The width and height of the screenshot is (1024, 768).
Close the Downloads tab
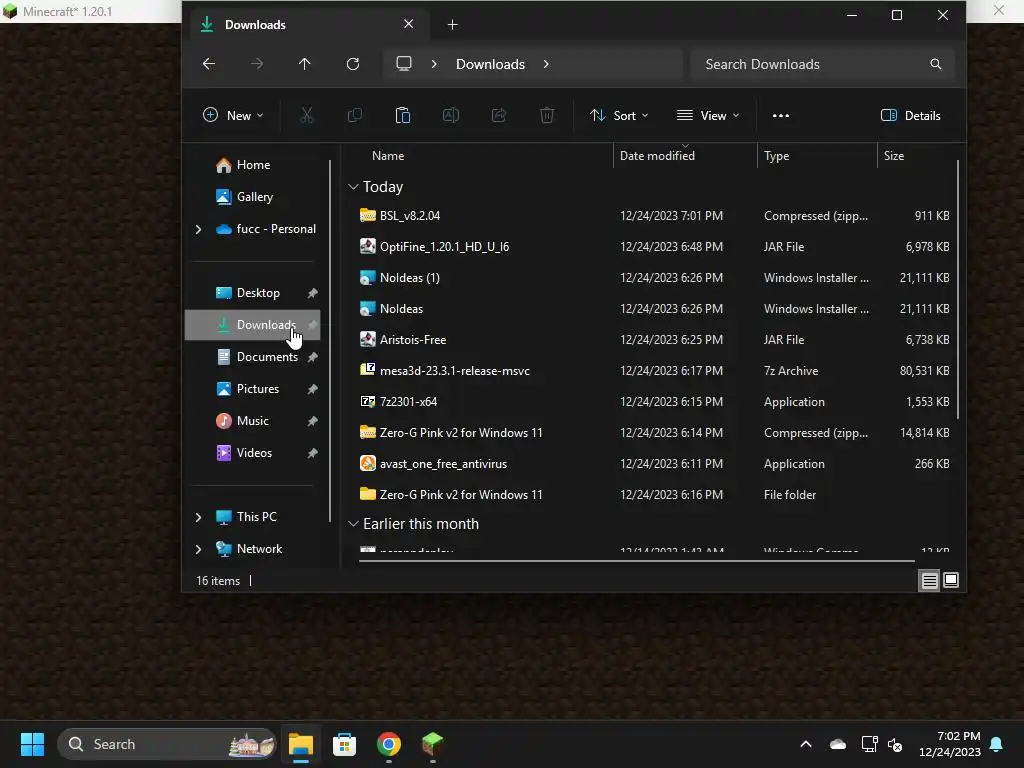tap(409, 24)
